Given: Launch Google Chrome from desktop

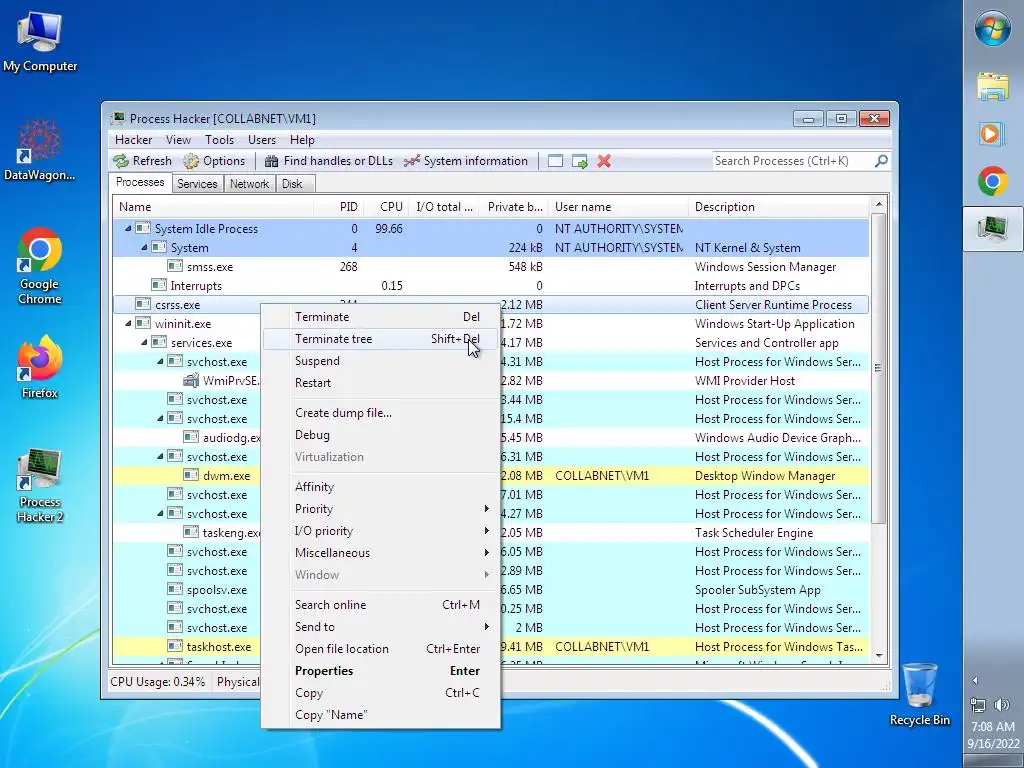Looking at the screenshot, I should [40, 265].
